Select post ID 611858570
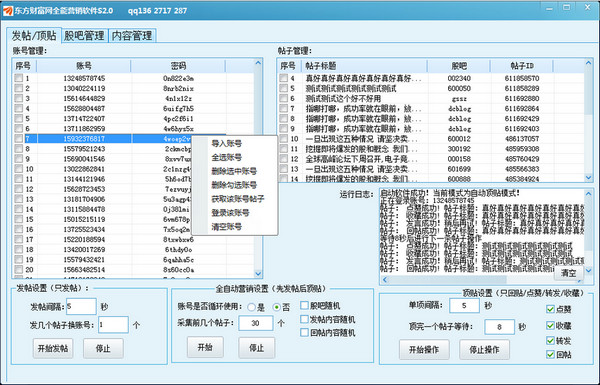The width and height of the screenshot is (600, 385). (x=522, y=78)
